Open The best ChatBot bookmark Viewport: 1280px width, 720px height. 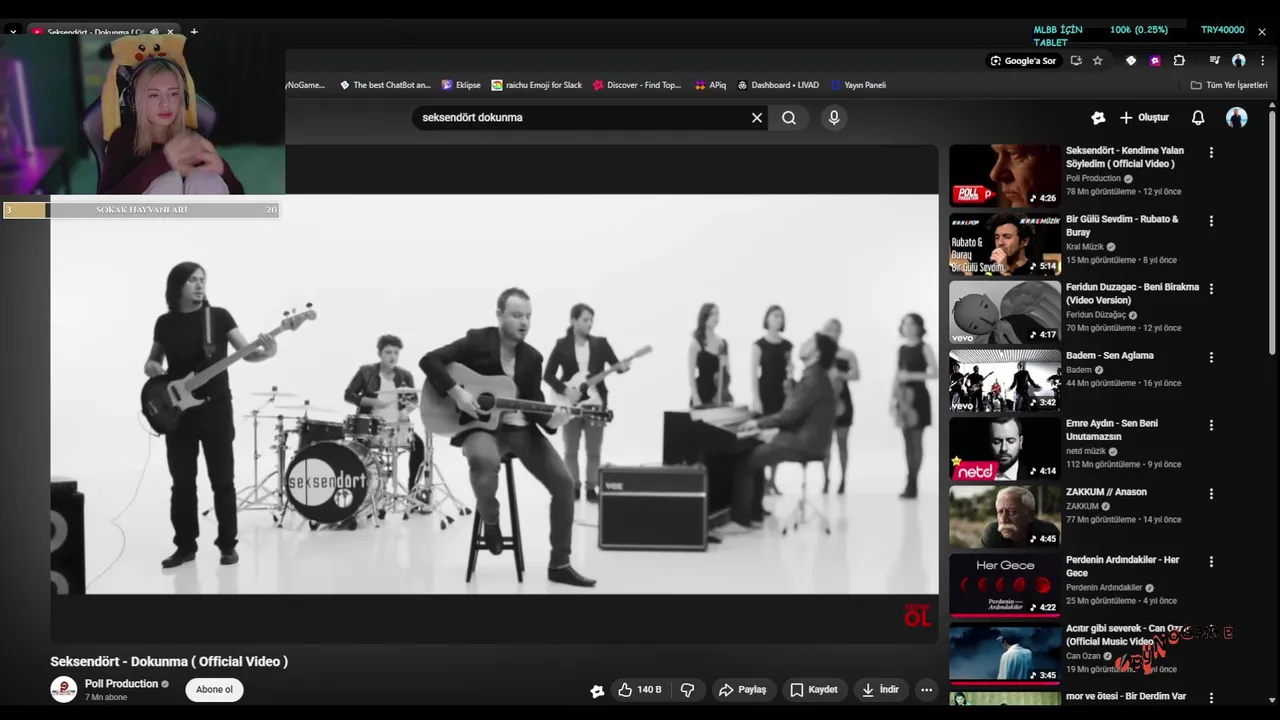click(385, 85)
